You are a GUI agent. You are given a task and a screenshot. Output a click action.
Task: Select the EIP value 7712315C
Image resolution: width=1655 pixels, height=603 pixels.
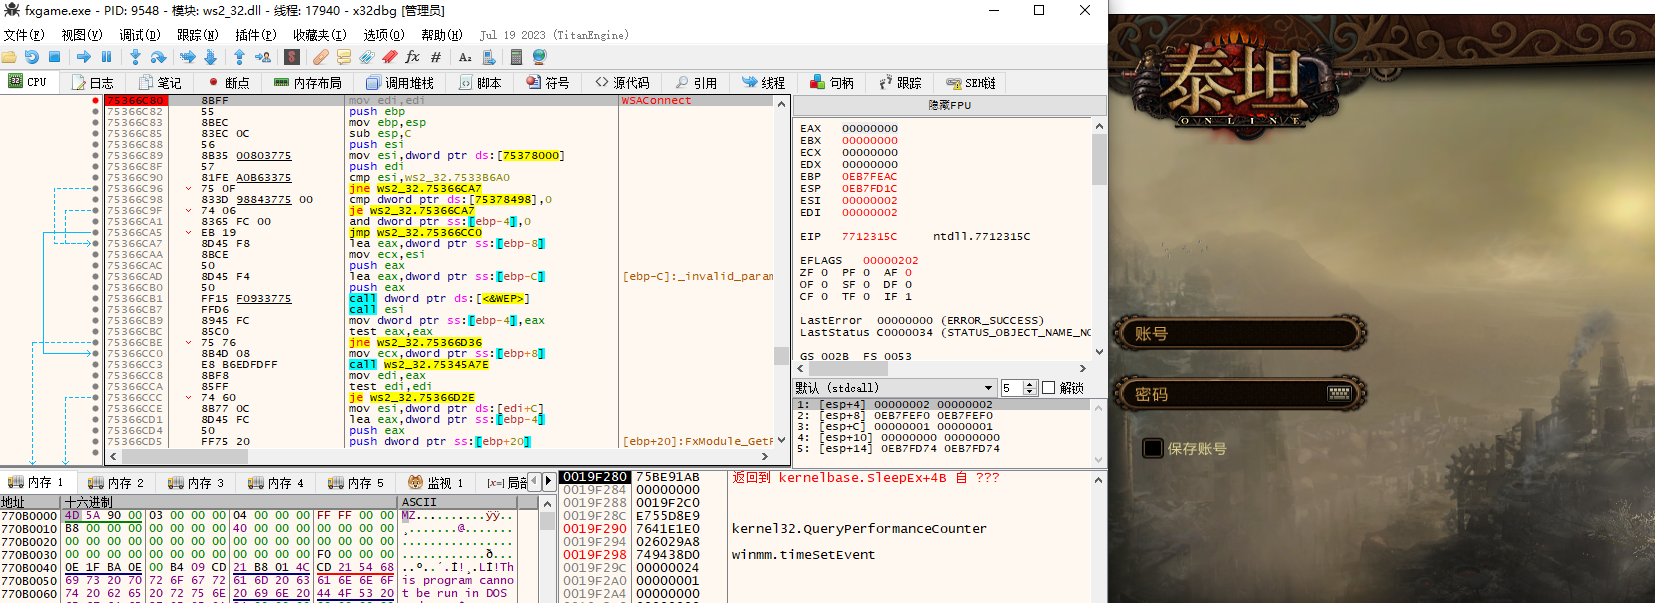869,237
